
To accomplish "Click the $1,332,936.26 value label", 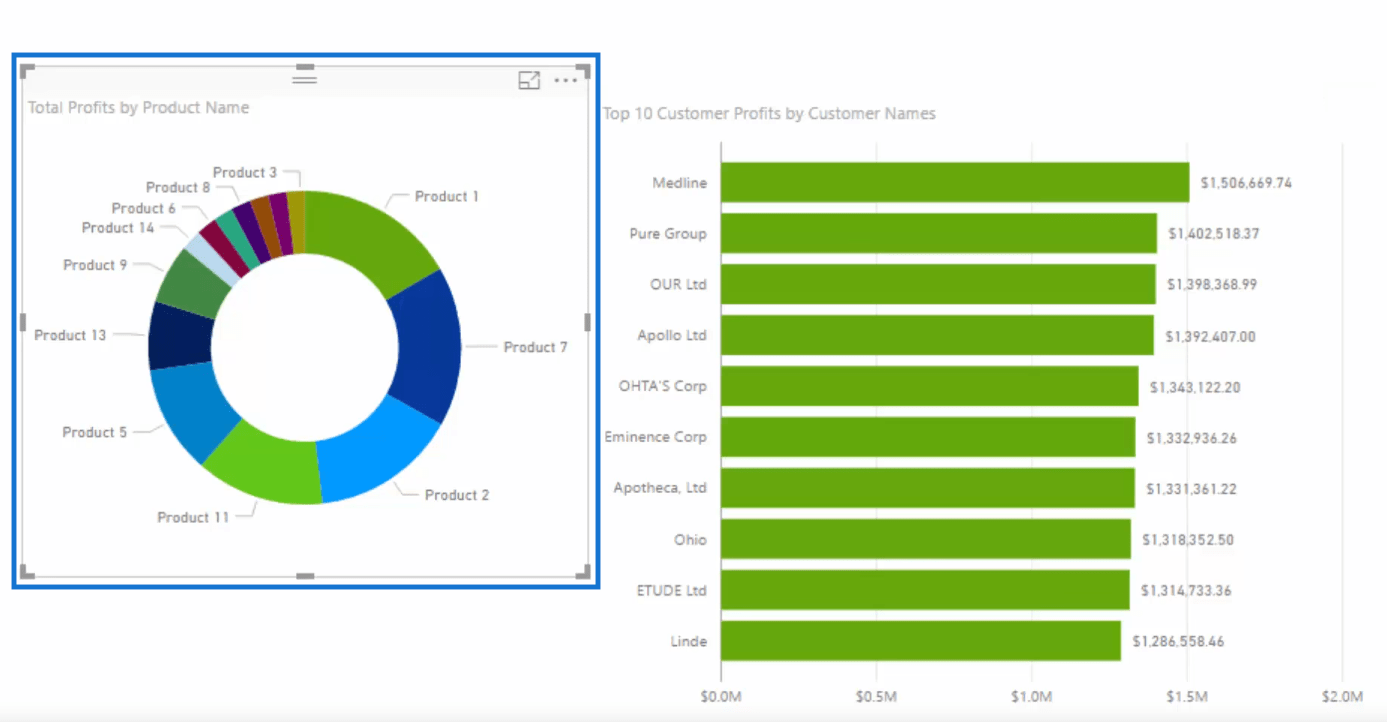I will pos(1192,438).
